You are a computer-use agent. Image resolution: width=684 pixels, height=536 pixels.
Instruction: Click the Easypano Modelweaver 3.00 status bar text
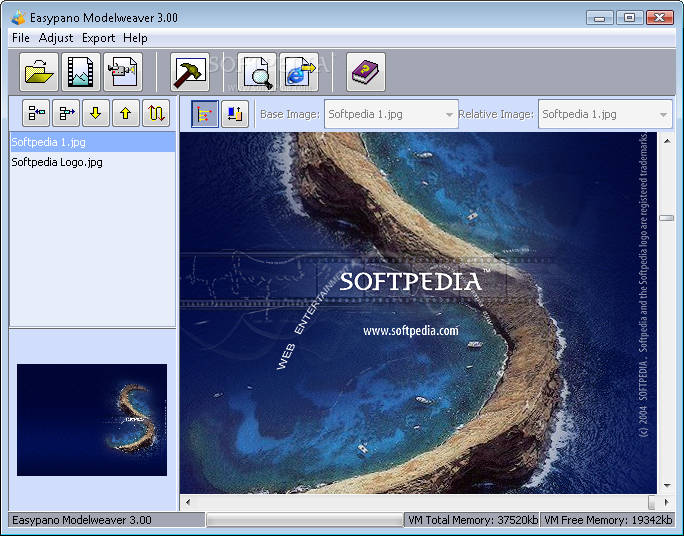82,520
